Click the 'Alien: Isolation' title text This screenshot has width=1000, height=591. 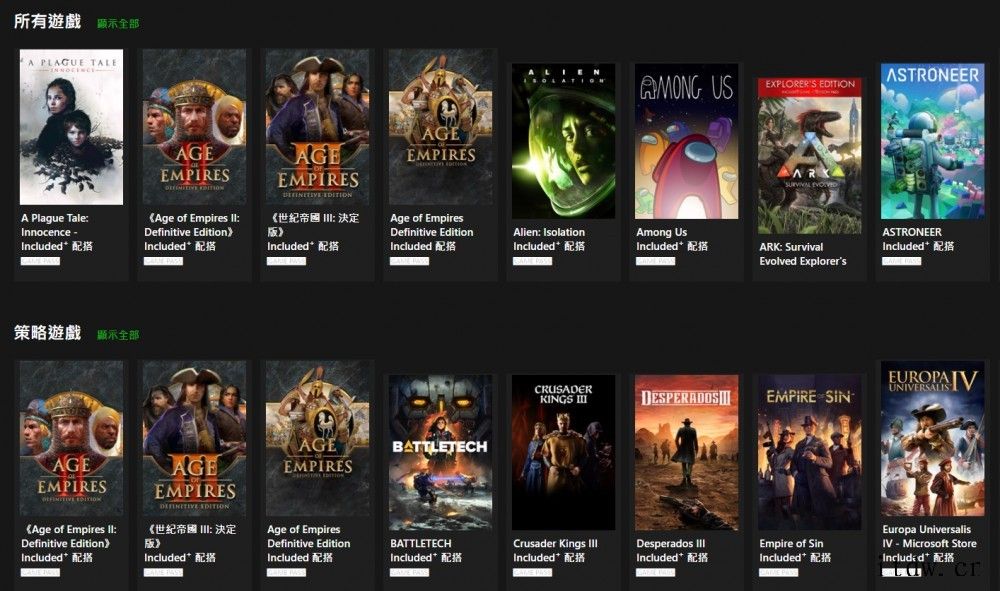point(549,232)
